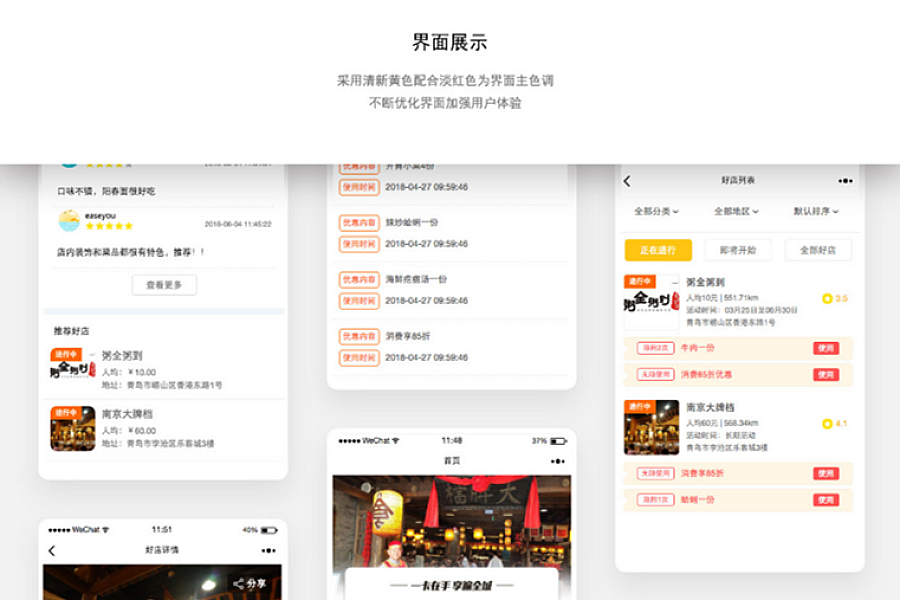Image resolution: width=900 pixels, height=600 pixels.
Task: Click easeyou's five-star rating
Action: pos(109,226)
